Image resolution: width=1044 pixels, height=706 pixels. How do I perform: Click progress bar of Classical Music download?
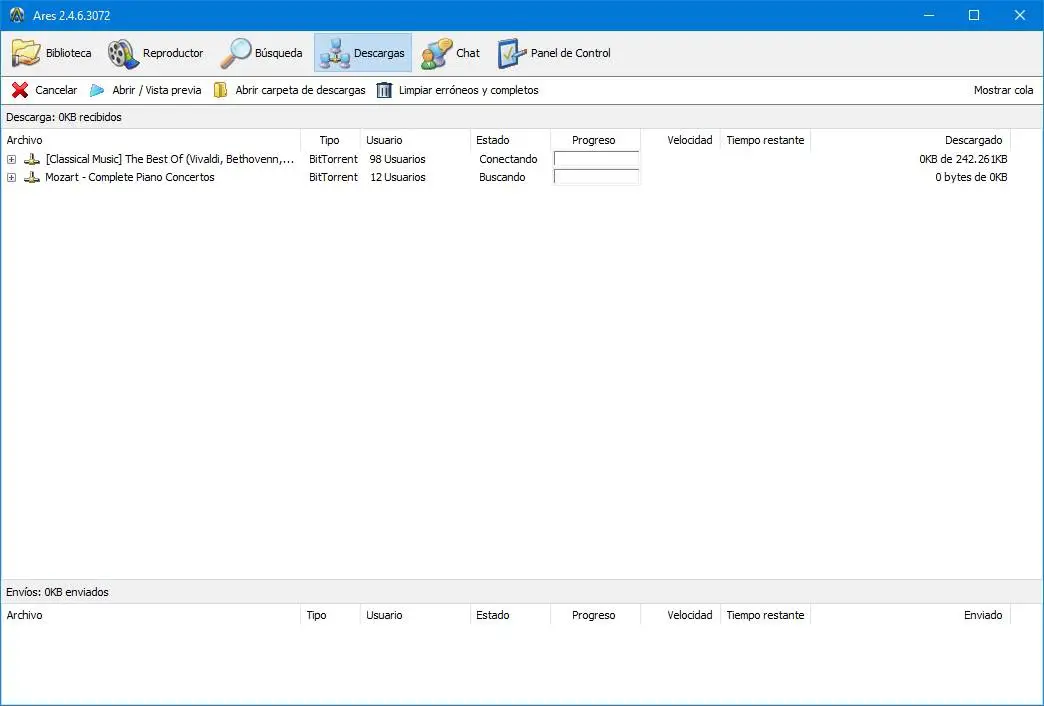click(x=597, y=159)
